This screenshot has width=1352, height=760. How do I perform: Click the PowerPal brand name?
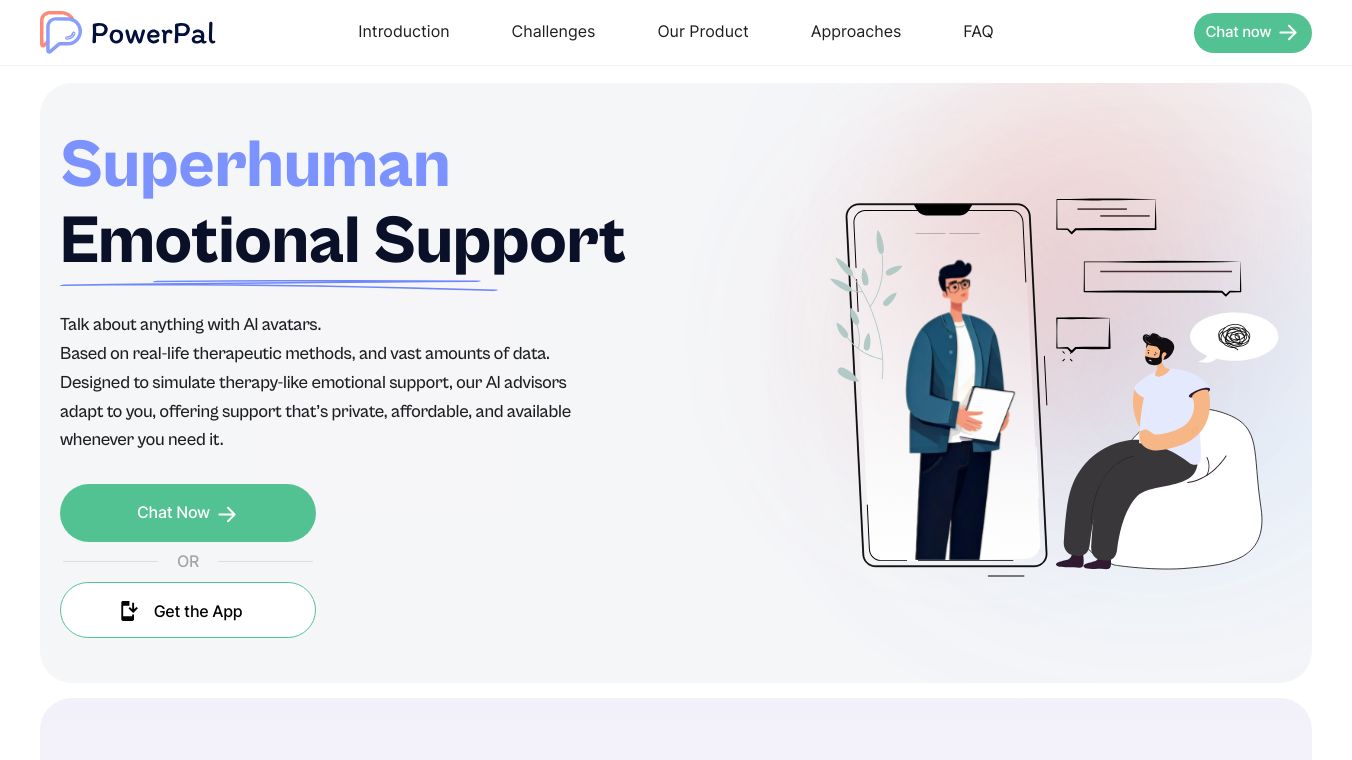[x=153, y=34]
